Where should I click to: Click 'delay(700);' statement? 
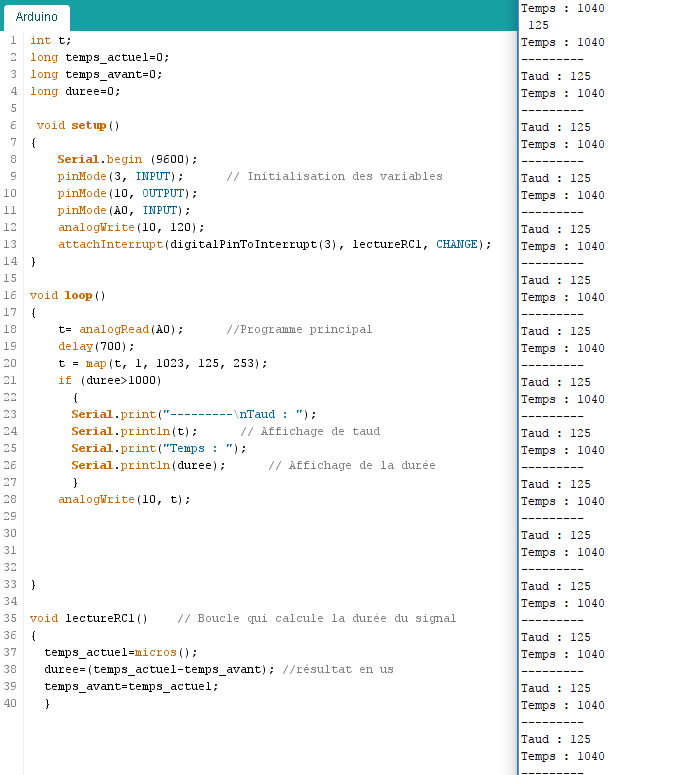96,346
